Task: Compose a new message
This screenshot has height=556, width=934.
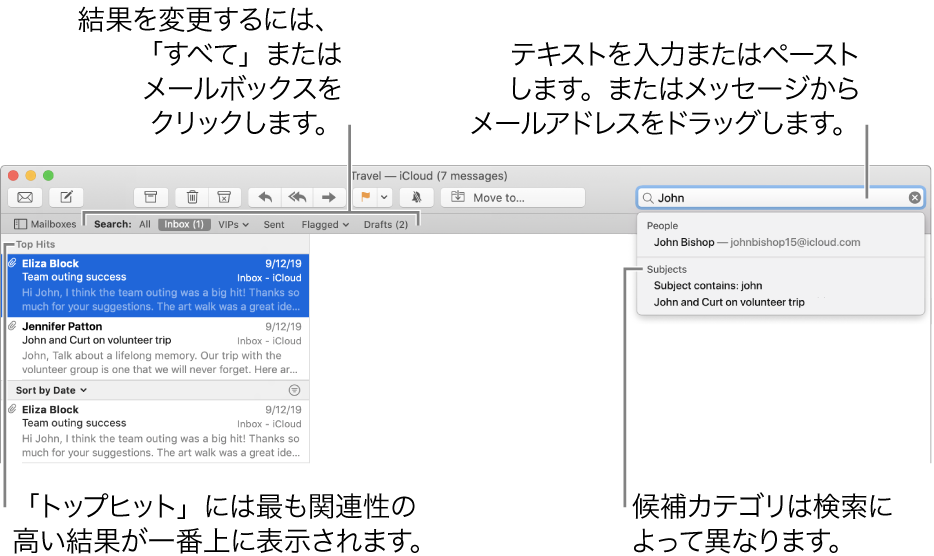Action: 66,197
